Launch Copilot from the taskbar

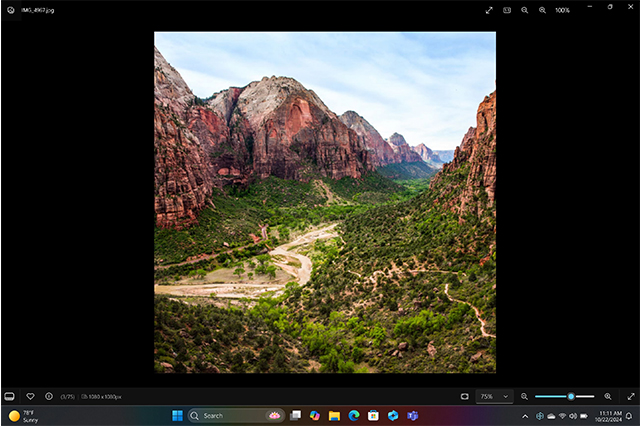(315, 416)
